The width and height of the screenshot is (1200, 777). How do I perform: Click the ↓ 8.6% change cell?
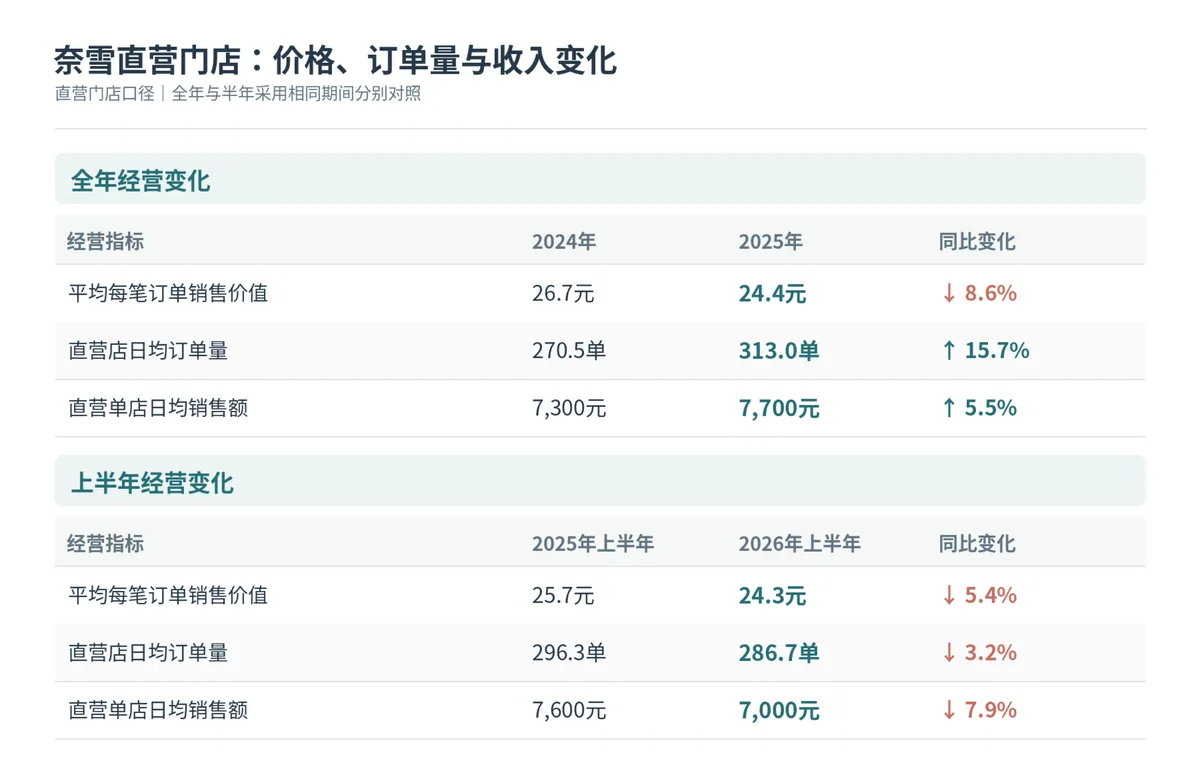tap(979, 293)
